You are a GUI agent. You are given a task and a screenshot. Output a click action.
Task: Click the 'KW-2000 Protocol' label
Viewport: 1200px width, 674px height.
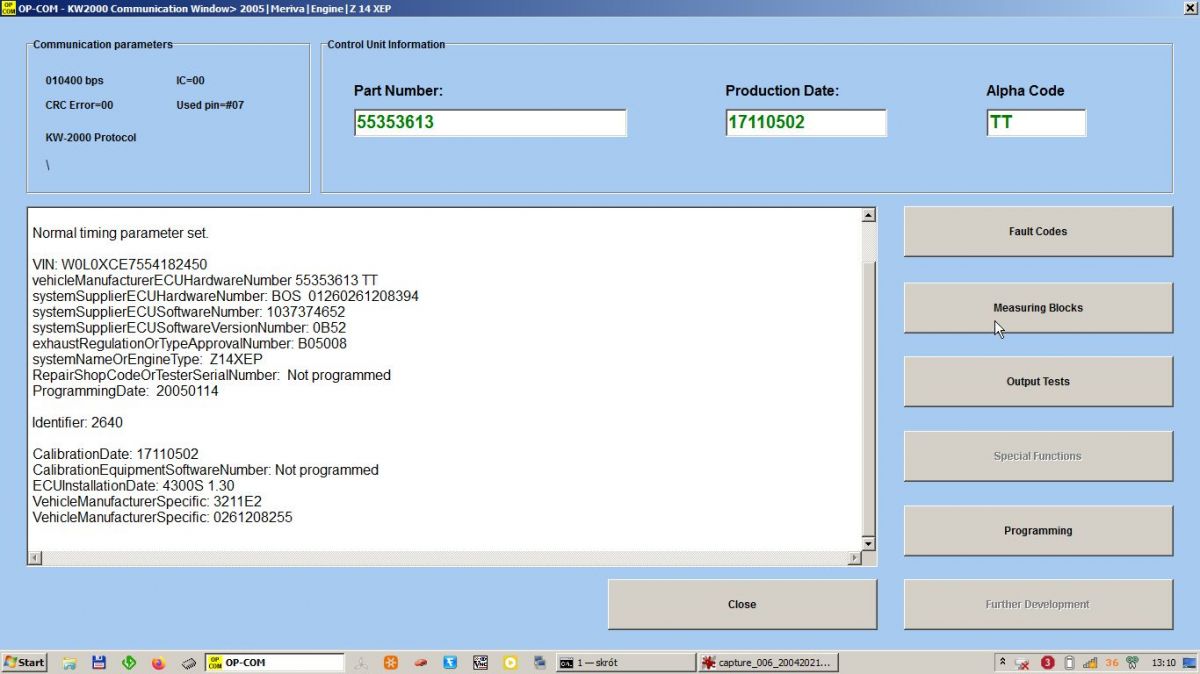[91, 137]
